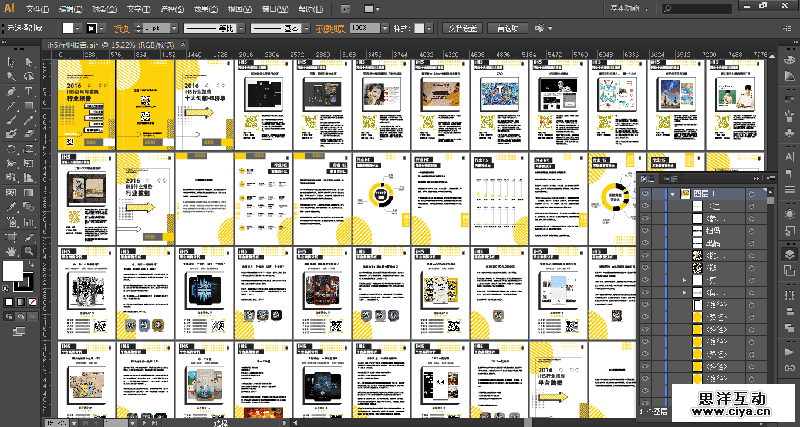Click the large white fill color swatch

[x=14, y=270]
